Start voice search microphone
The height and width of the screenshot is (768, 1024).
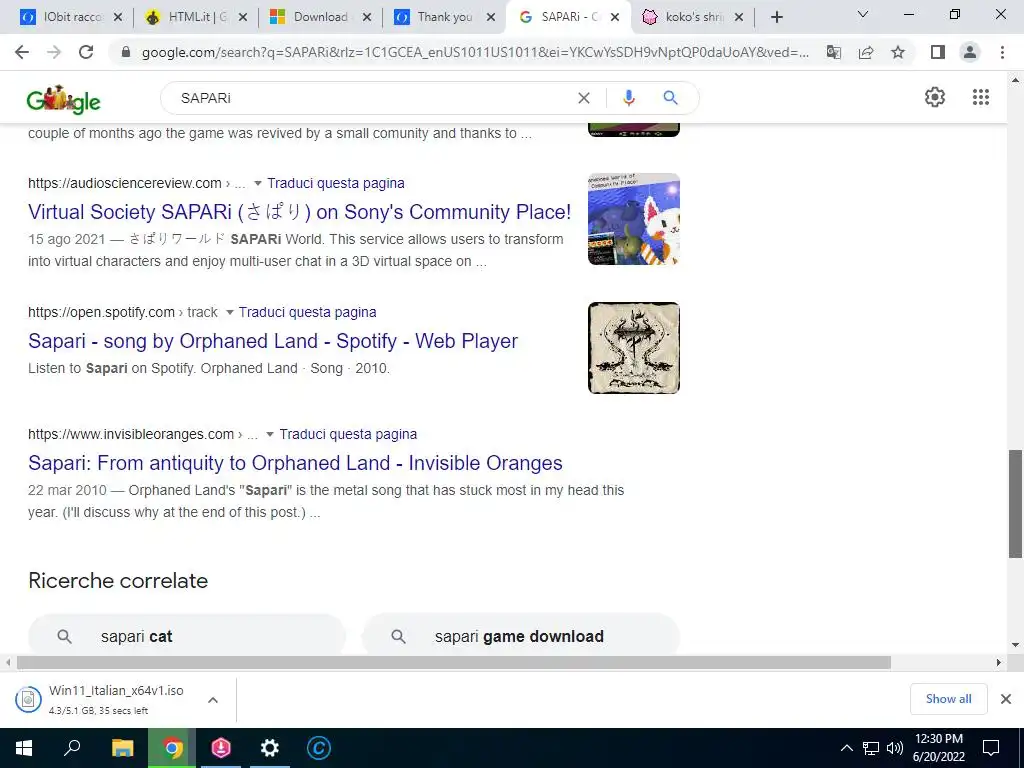click(x=628, y=98)
